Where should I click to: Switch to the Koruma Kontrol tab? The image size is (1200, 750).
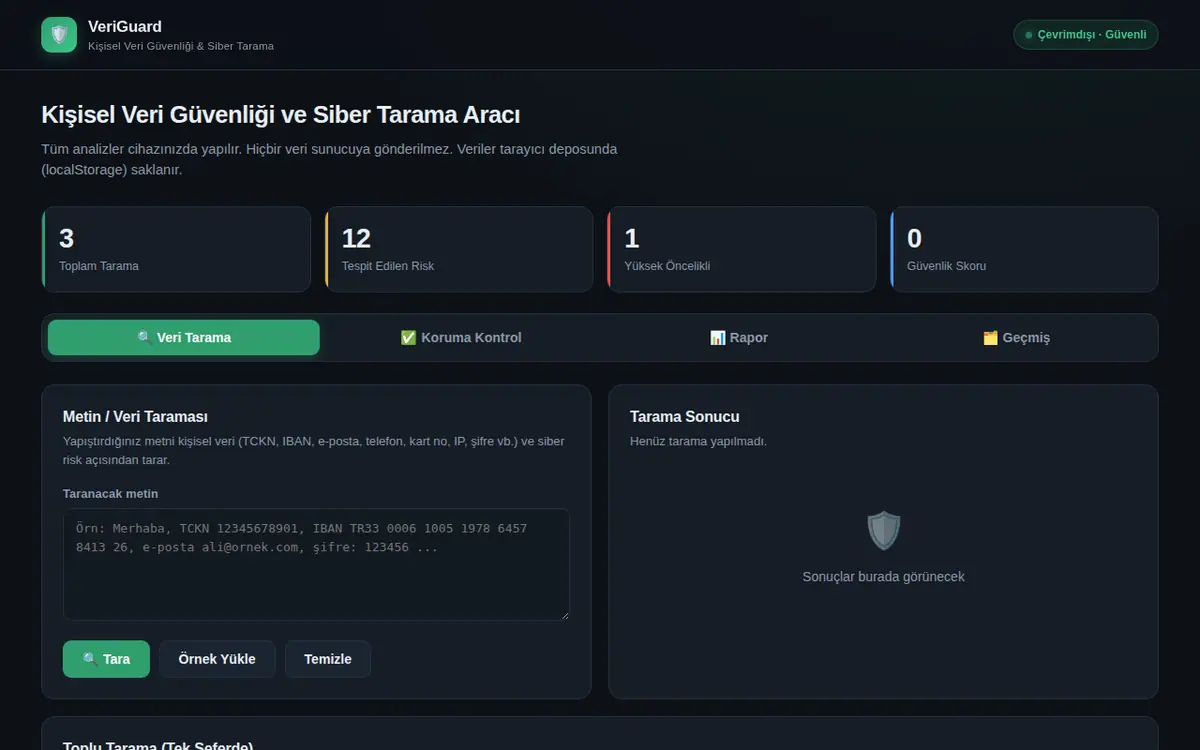pyautogui.click(x=461, y=338)
